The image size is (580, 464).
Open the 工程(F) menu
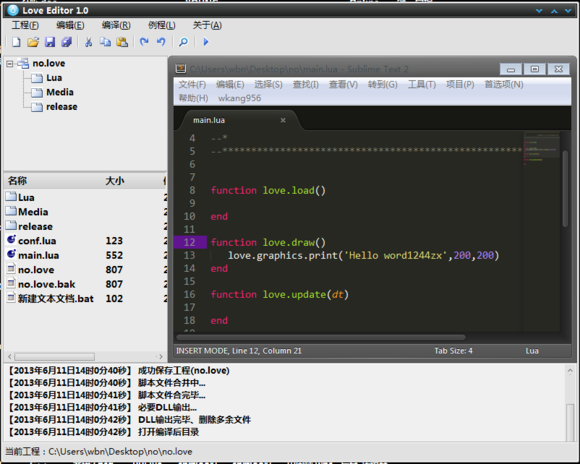[25, 25]
